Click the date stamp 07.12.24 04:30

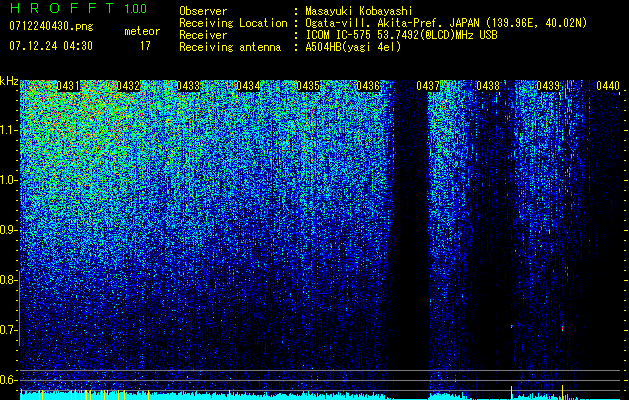click(x=51, y=46)
